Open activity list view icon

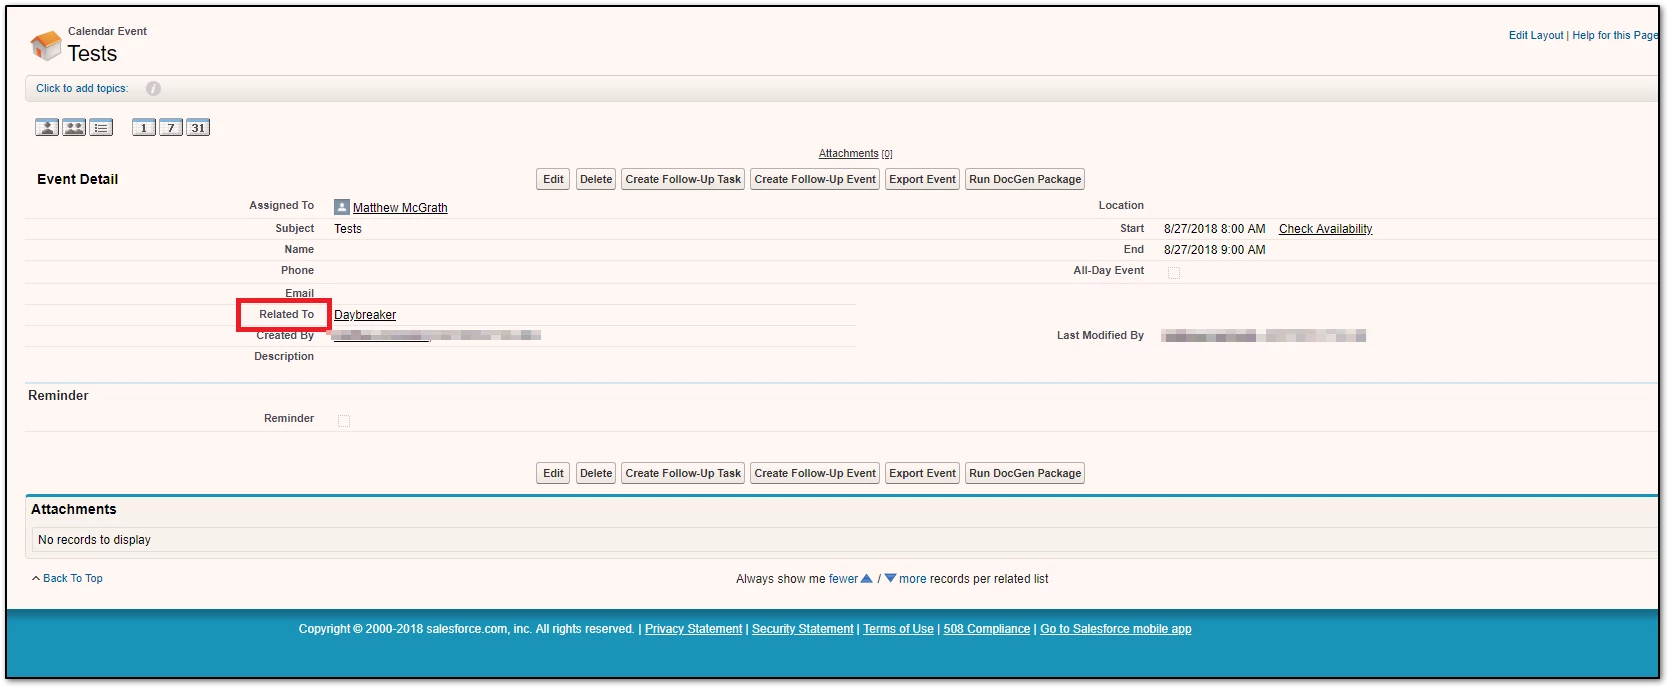101,127
